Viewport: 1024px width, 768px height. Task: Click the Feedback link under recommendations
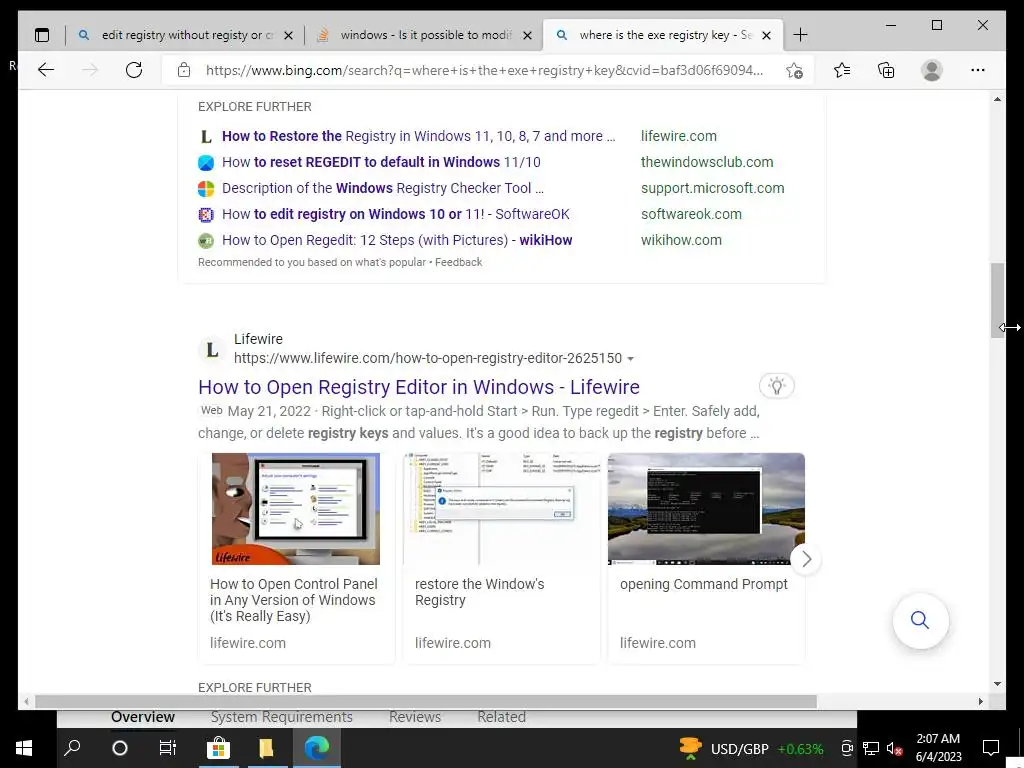point(458,262)
